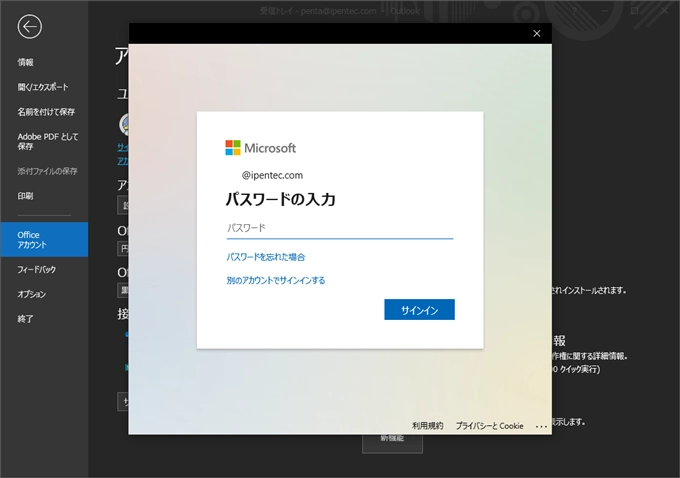Click the パスワードを忘れた場合 link
This screenshot has width=680, height=478.
click(265, 257)
